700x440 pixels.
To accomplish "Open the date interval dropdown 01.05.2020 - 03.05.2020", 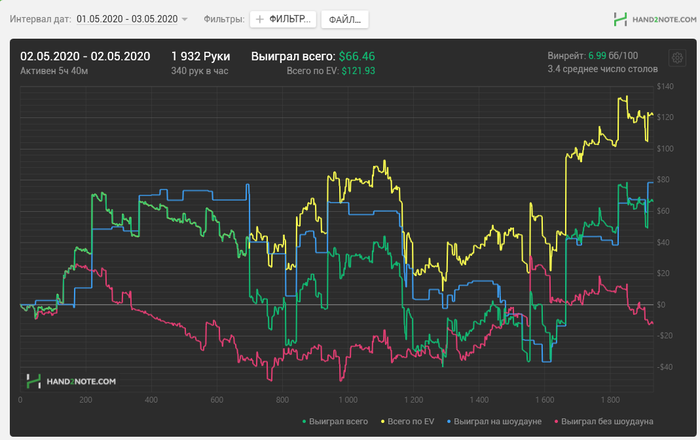I will 127,19.
